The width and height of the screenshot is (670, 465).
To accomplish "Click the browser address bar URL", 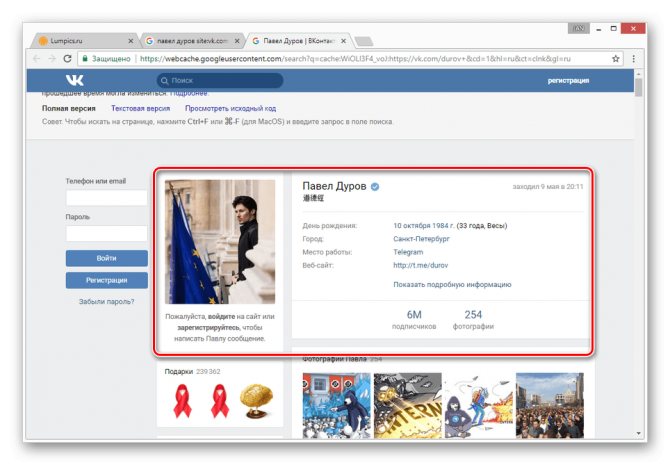I will coord(355,59).
